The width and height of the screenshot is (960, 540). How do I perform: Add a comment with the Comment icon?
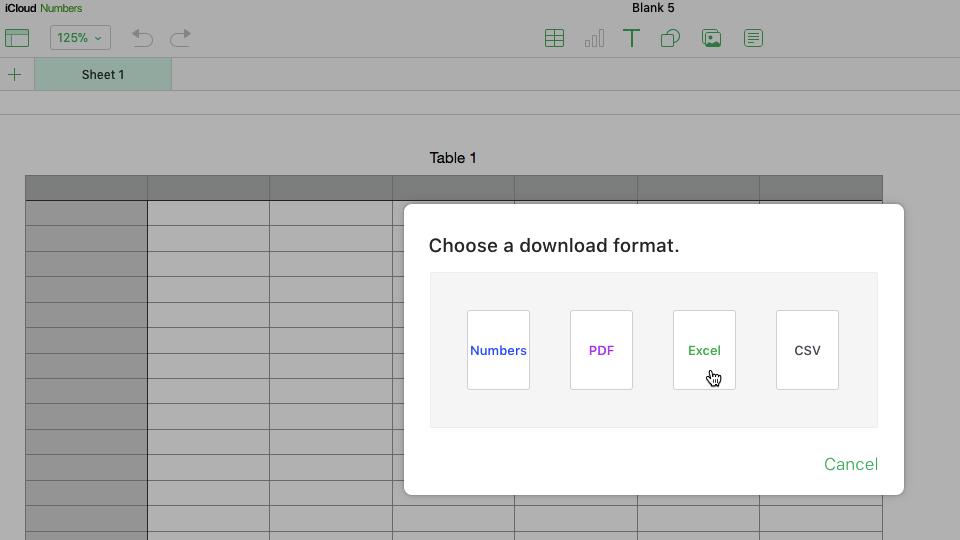pos(753,38)
